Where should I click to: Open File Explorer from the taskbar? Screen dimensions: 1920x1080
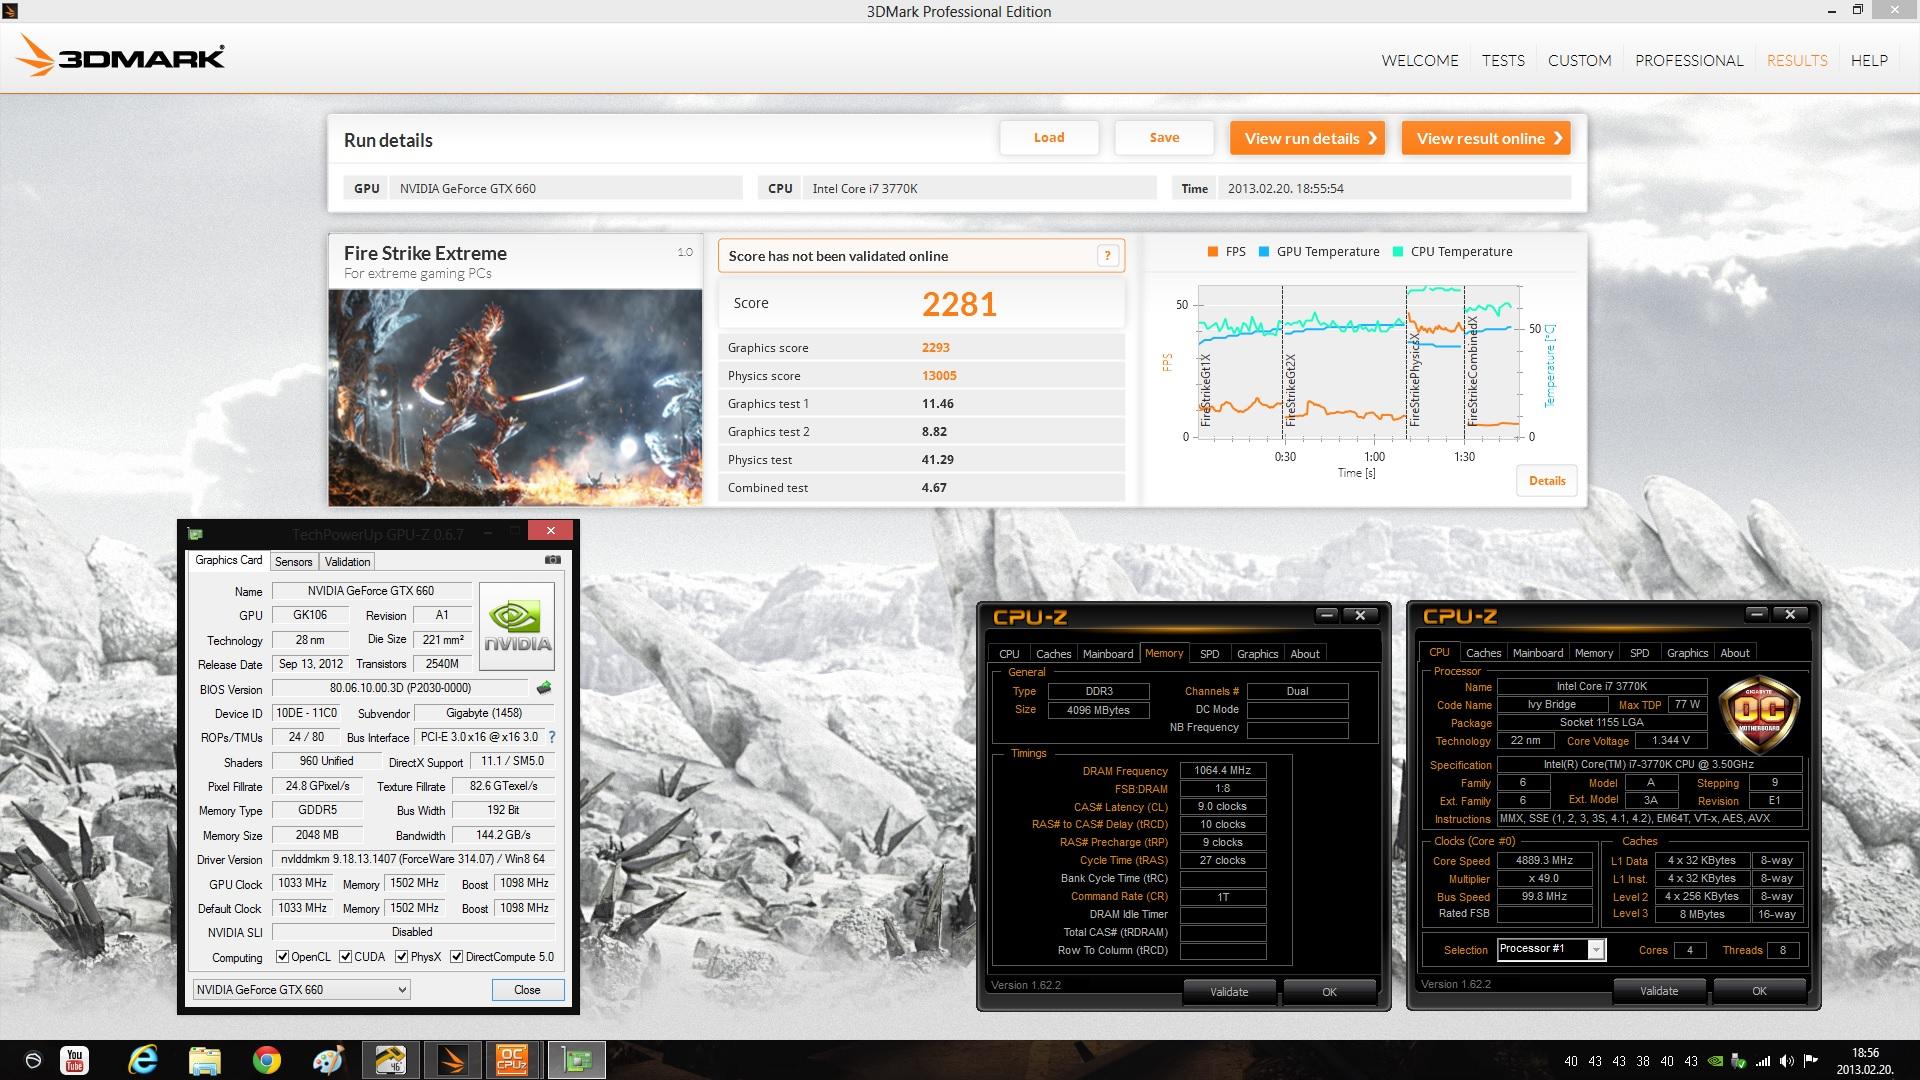click(x=204, y=1060)
